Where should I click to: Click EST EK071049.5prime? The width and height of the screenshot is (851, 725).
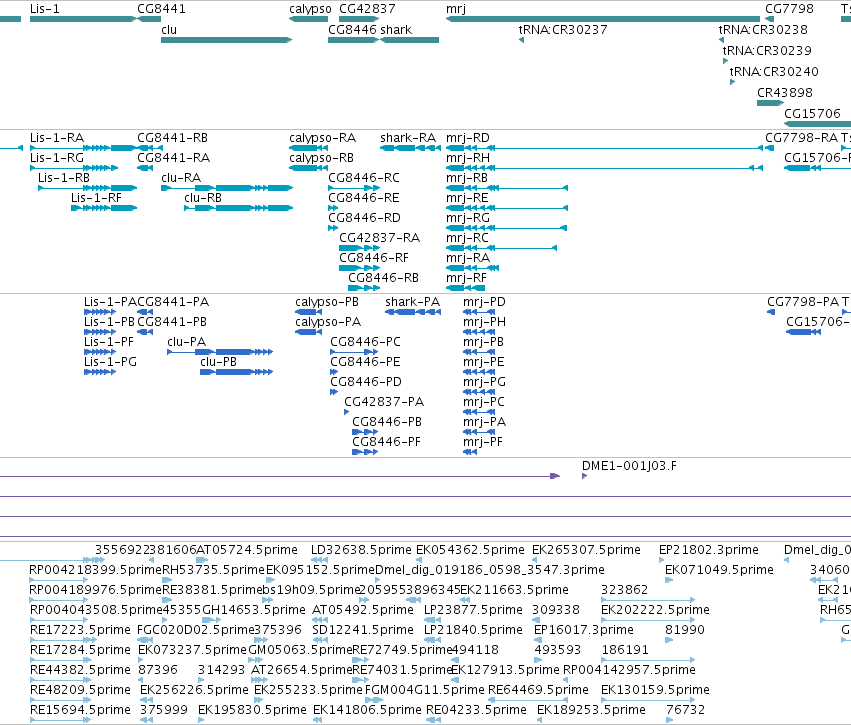(669, 580)
